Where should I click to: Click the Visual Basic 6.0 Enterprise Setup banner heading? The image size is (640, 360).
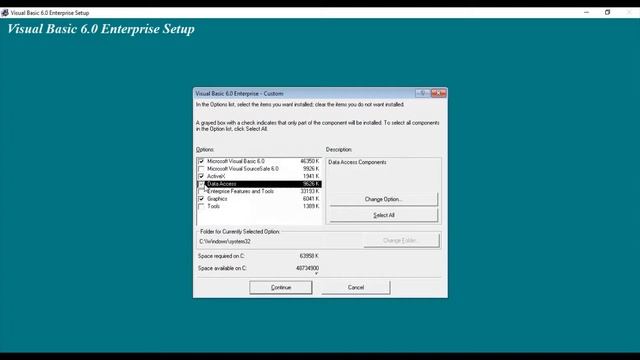click(x=101, y=29)
